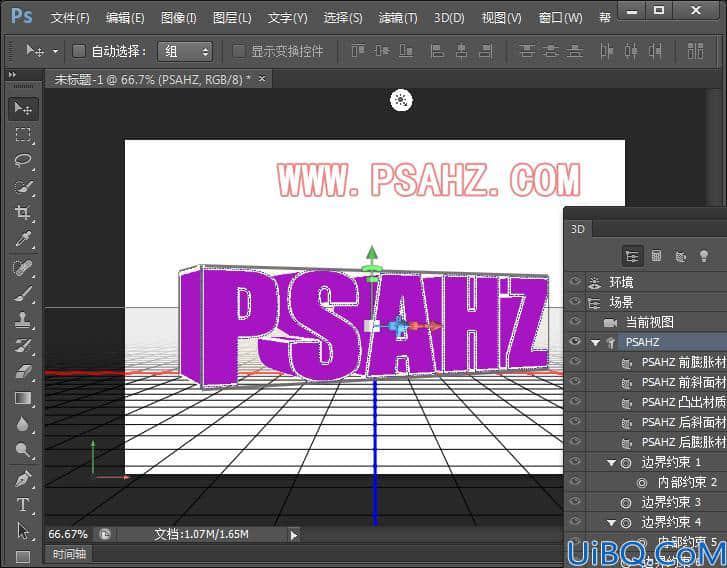
Task: Toggle visibility of 边界约束 1
Action: (x=575, y=461)
